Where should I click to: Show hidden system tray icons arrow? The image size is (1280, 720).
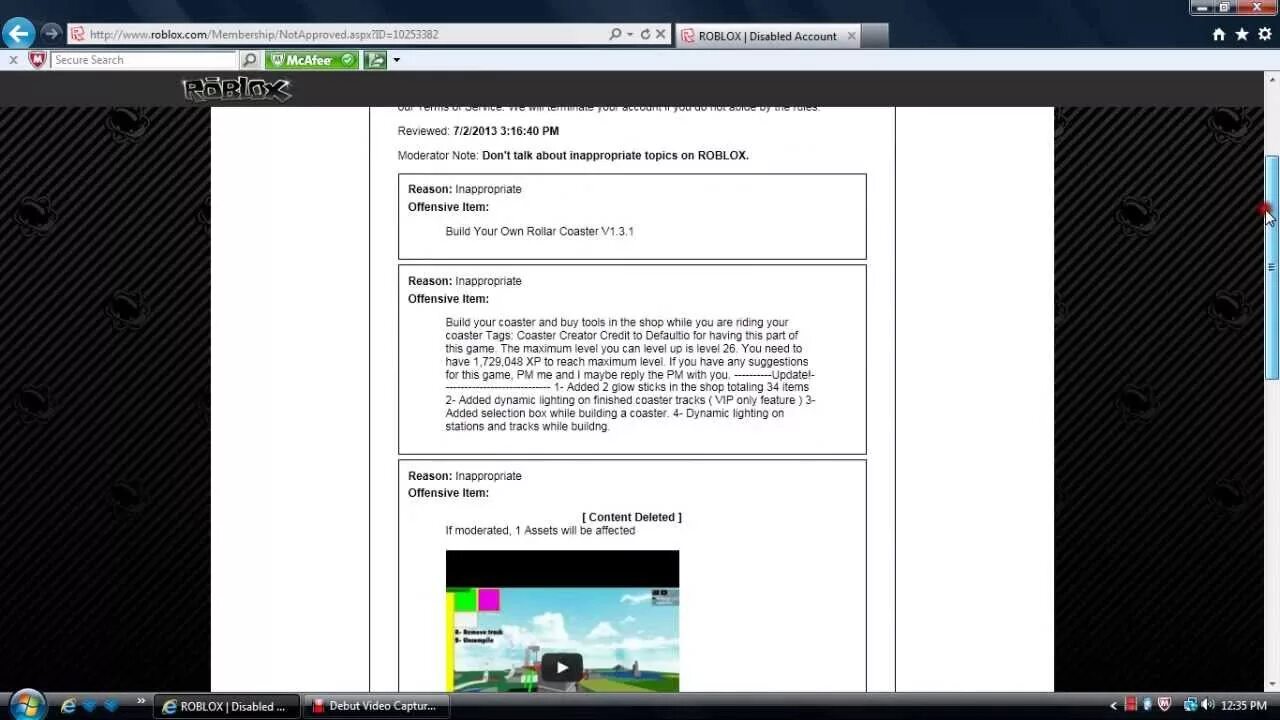coord(1114,706)
